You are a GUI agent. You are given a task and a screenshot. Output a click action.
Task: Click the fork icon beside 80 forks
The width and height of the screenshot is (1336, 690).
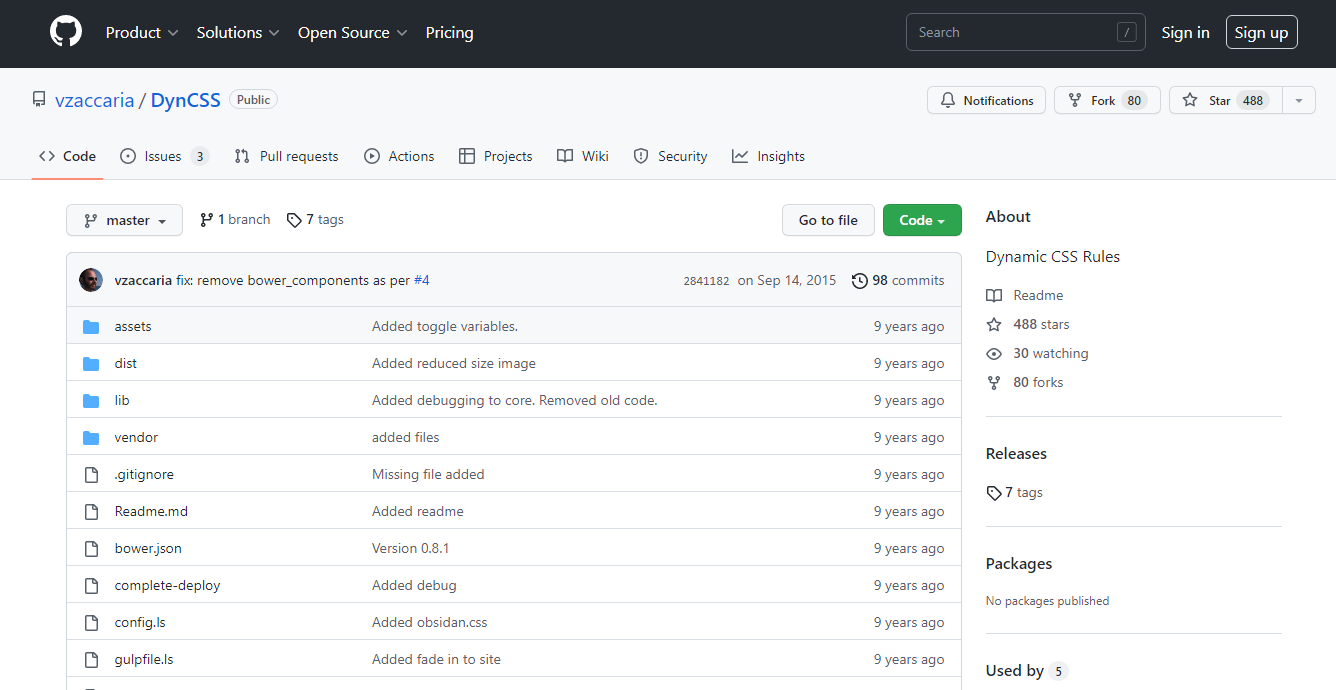(x=993, y=382)
